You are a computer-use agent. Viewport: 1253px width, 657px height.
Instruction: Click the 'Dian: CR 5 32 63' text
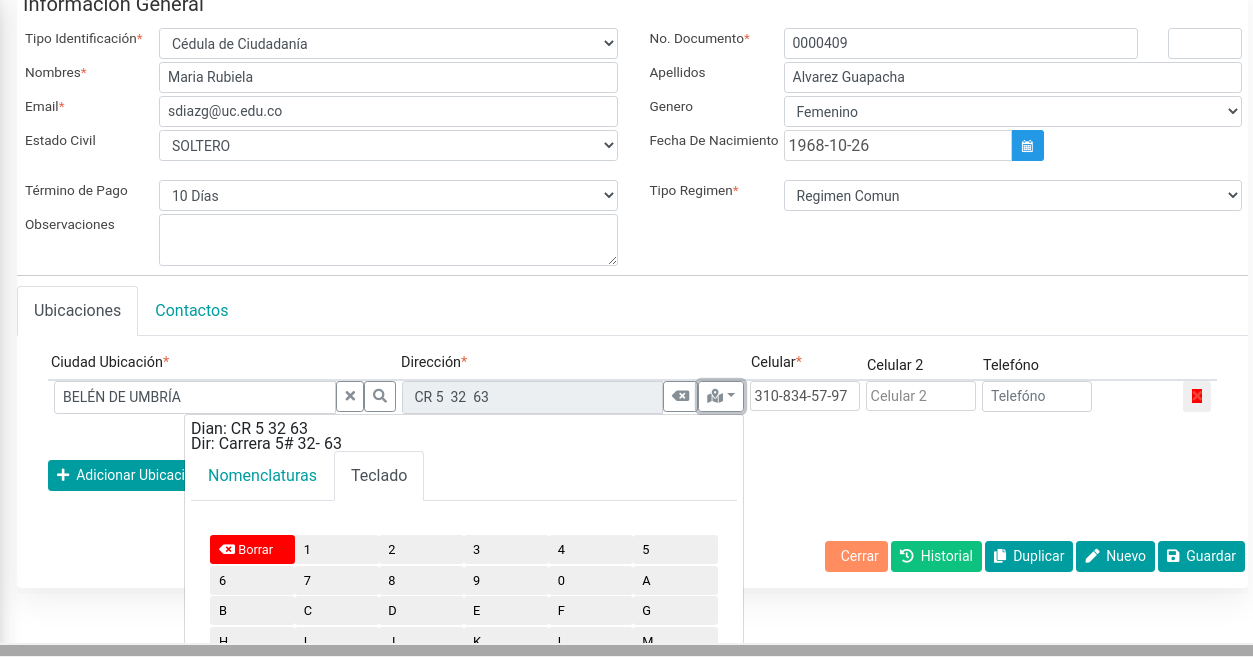249,428
